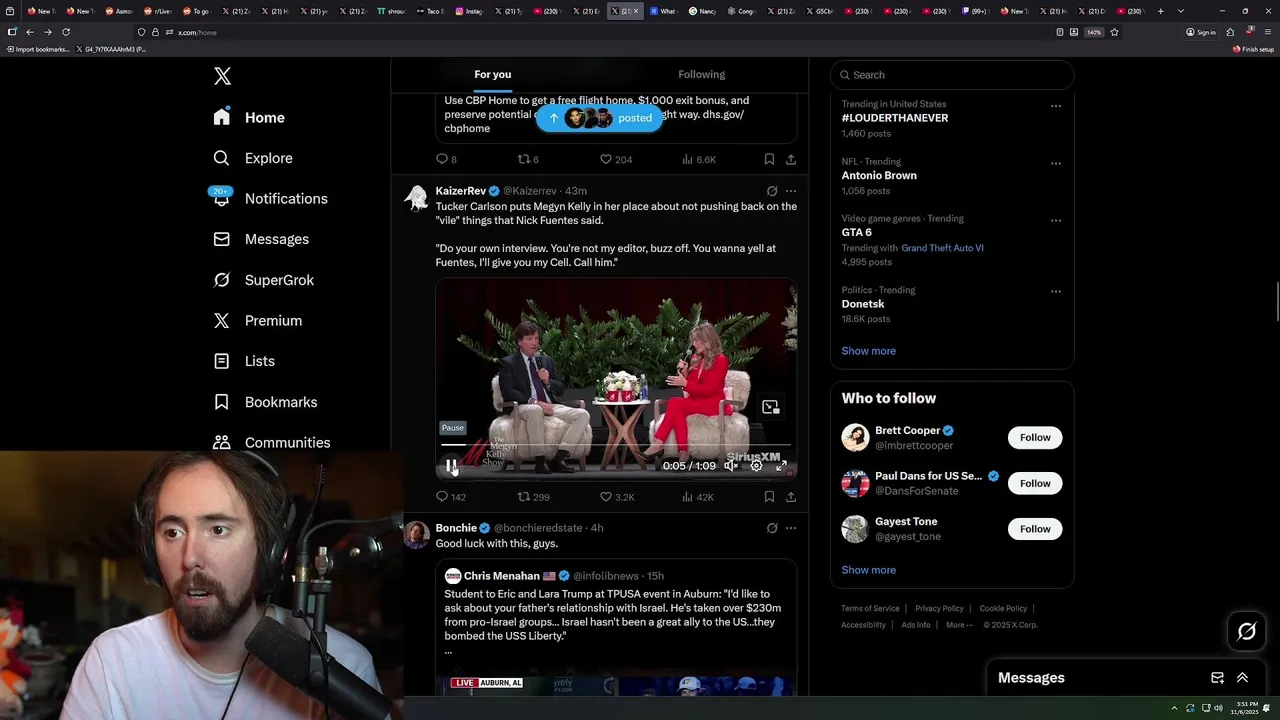Open options for the Donetsk trend
Screen dimensions: 1280x720
1056,291
